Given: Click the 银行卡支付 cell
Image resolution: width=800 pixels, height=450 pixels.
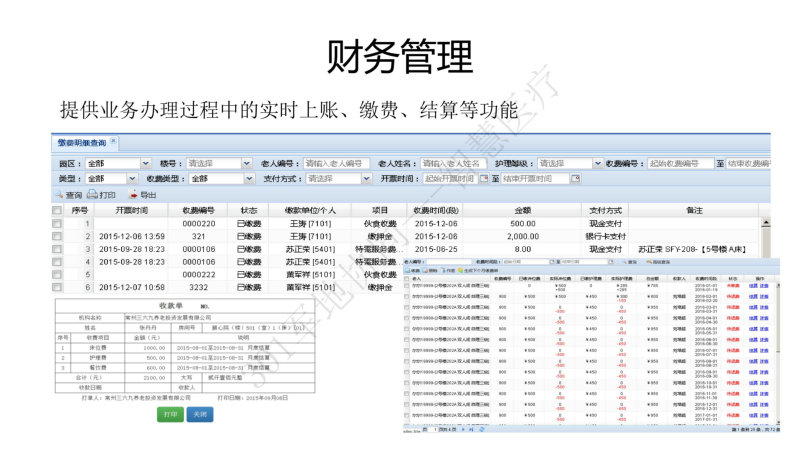Looking at the screenshot, I should tap(605, 236).
